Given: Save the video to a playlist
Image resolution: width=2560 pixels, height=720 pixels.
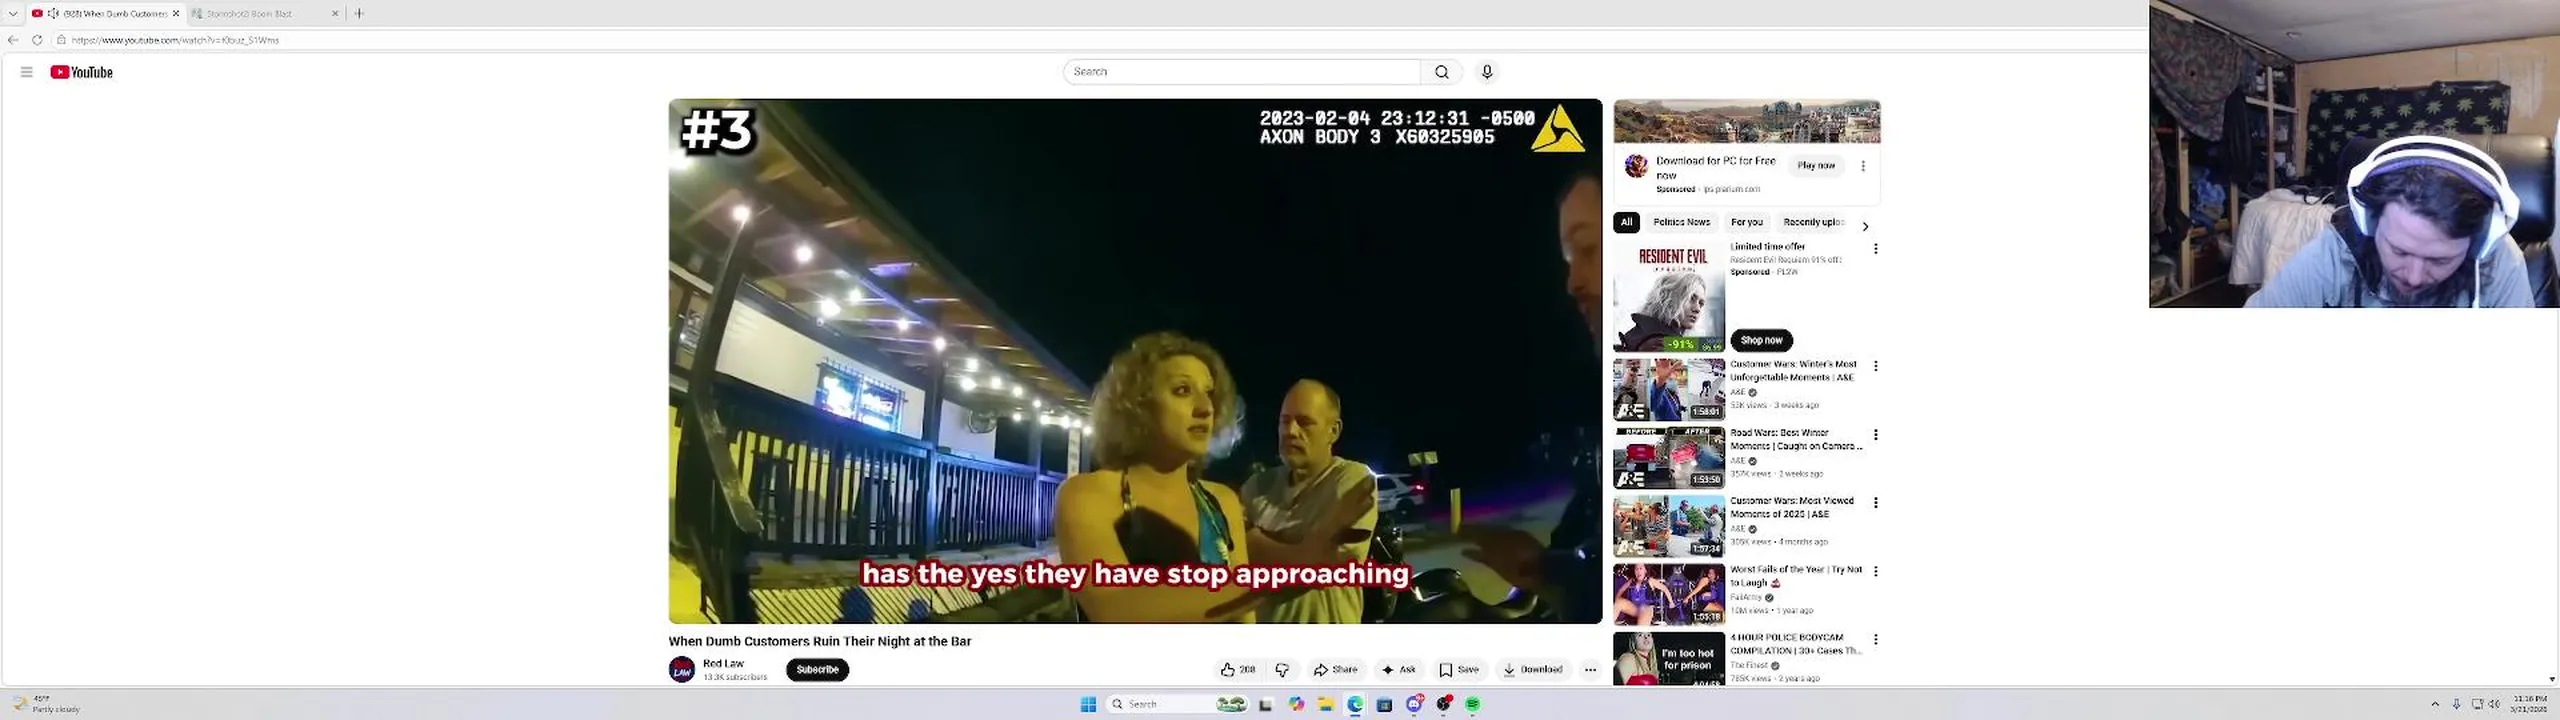Looking at the screenshot, I should point(1459,670).
